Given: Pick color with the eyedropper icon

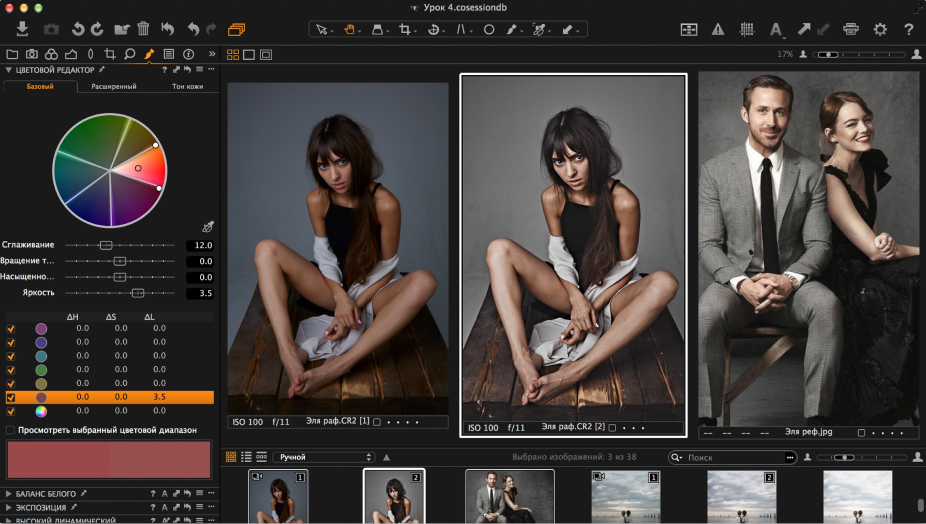Looking at the screenshot, I should click(x=207, y=227).
